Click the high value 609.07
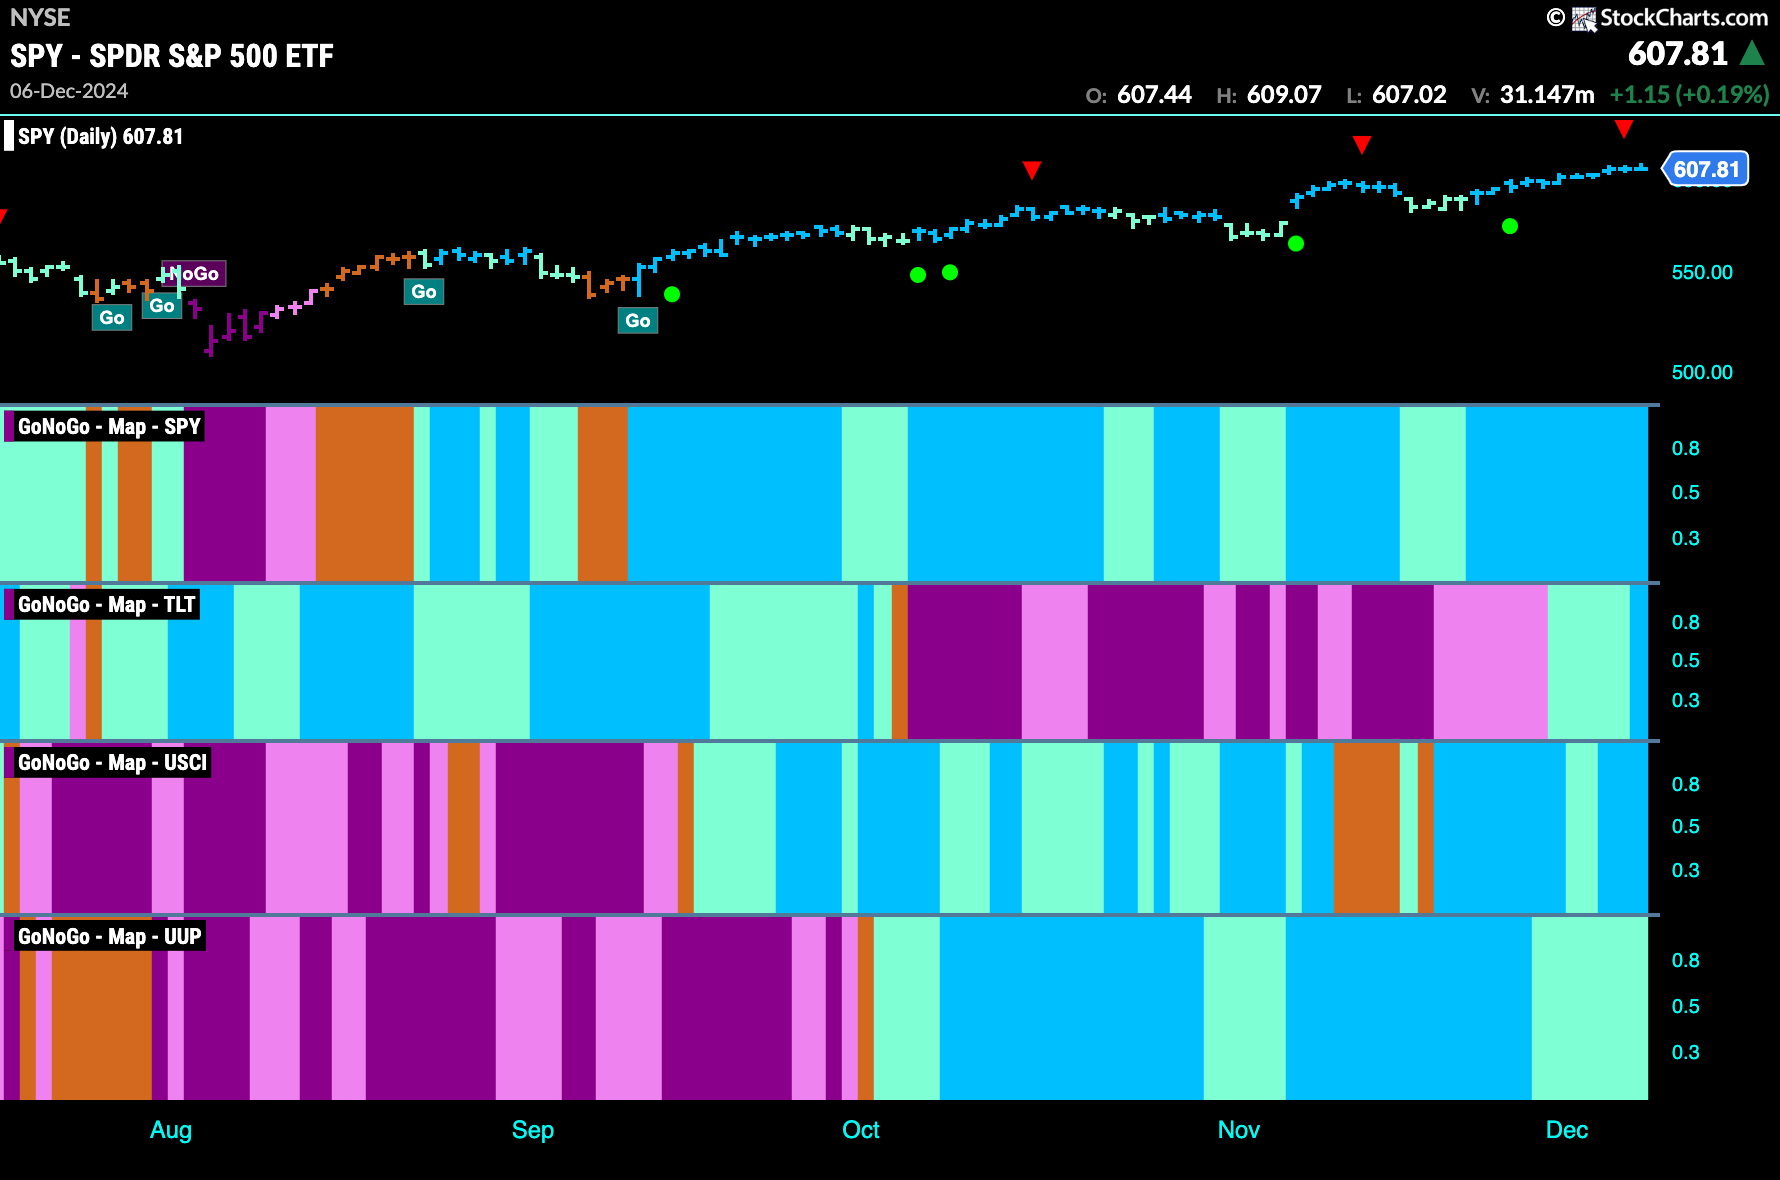Screen dimensions: 1780x1180 1284,95
